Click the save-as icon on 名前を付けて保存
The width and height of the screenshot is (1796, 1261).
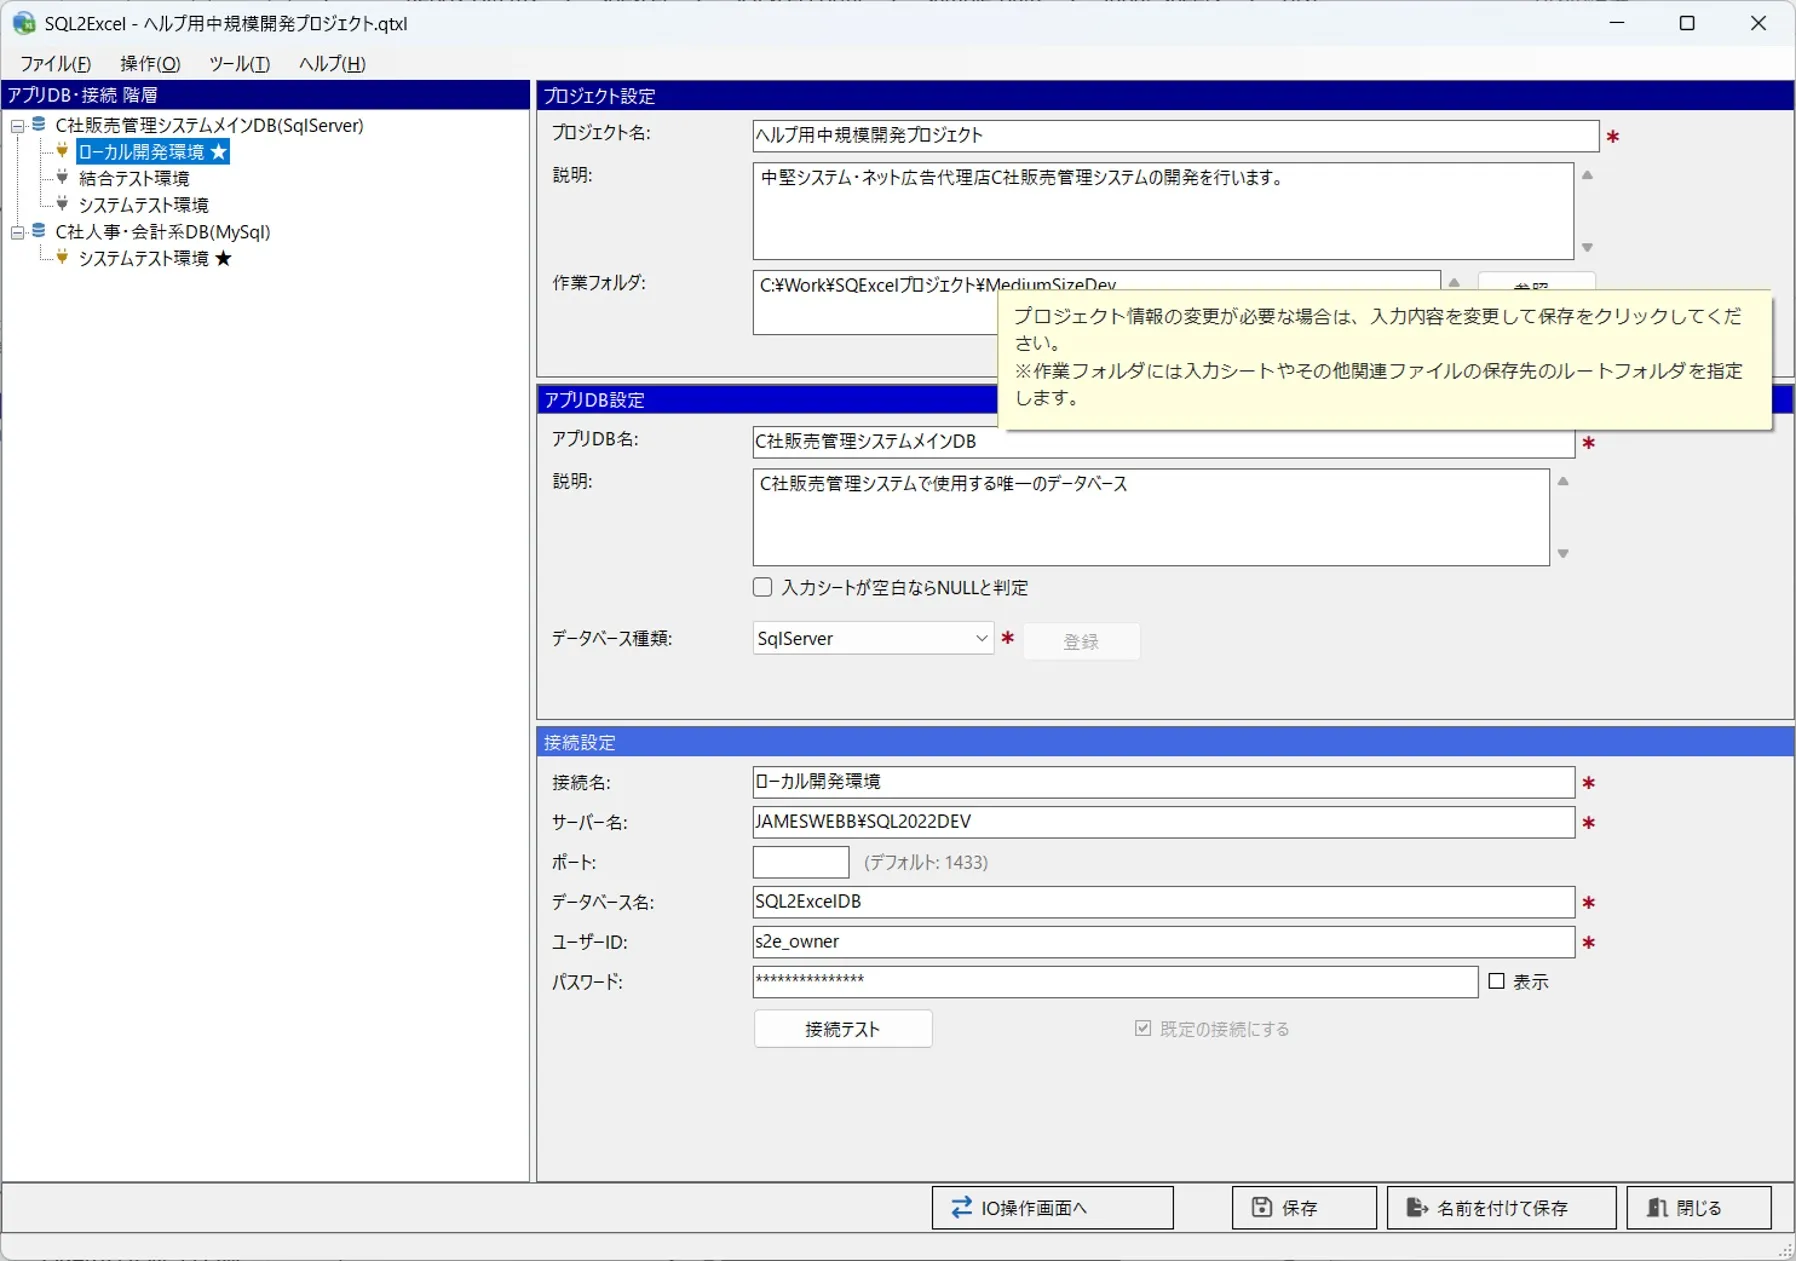(1417, 1207)
